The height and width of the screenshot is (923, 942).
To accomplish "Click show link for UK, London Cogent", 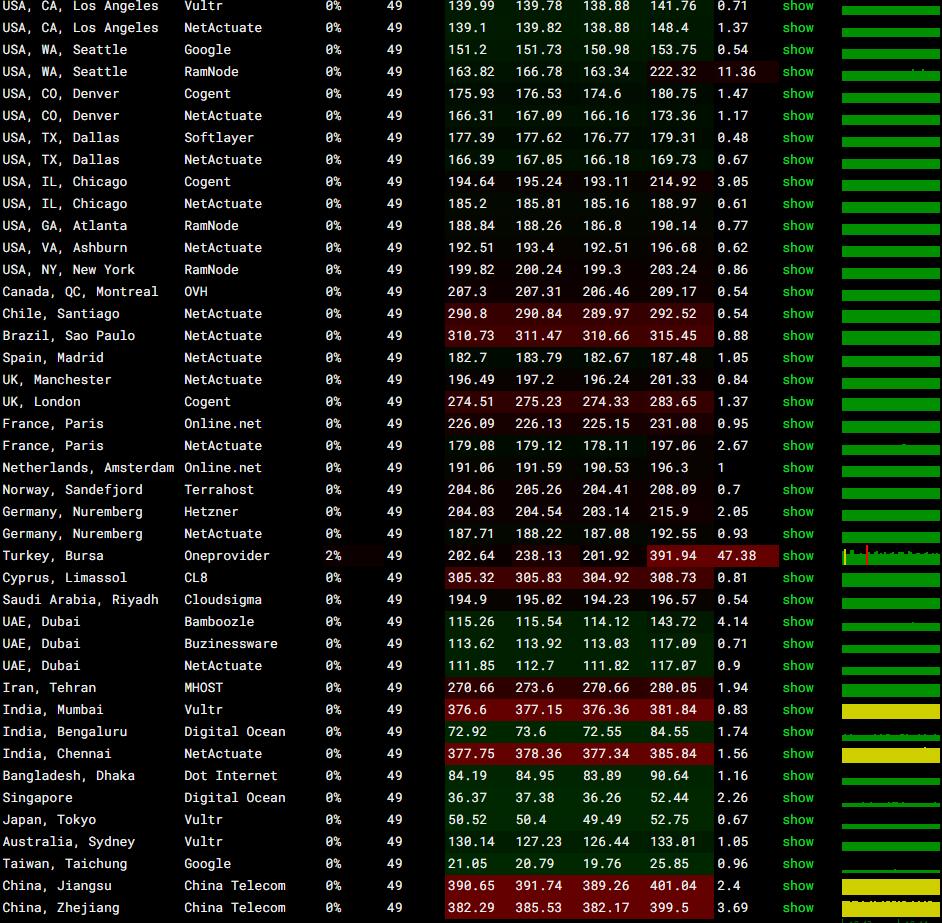I will tap(798, 401).
